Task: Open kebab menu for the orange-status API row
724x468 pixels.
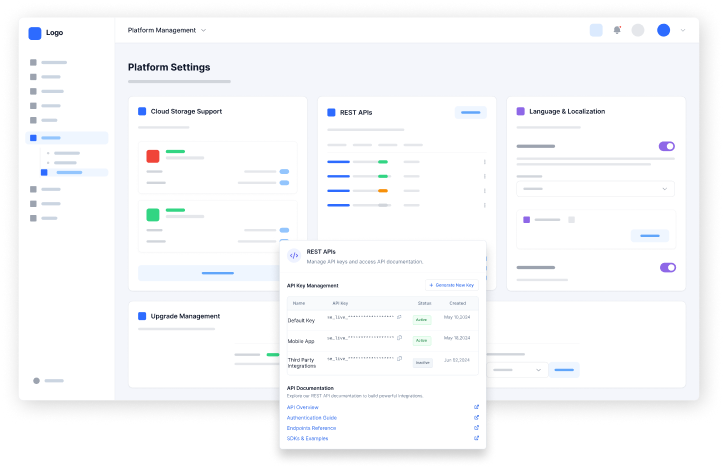Action: tap(484, 191)
